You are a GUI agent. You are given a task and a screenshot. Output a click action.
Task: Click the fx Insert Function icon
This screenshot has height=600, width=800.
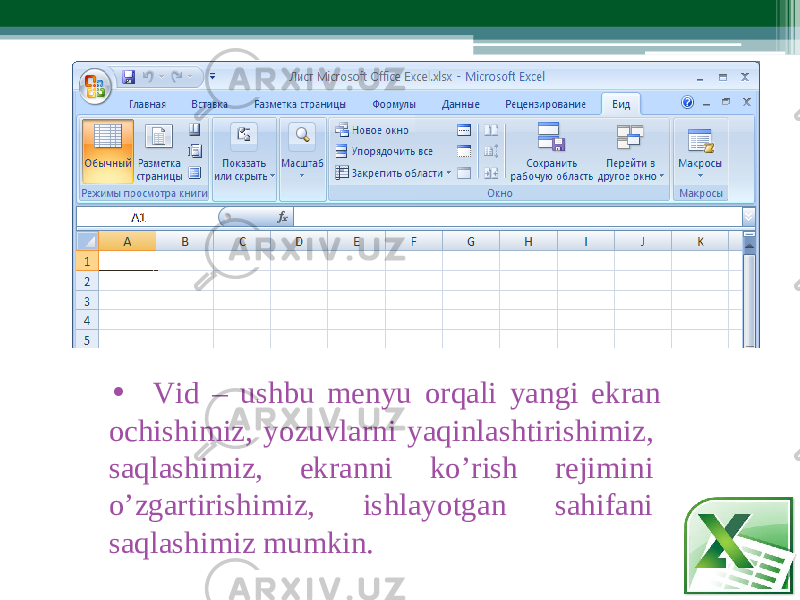click(282, 217)
